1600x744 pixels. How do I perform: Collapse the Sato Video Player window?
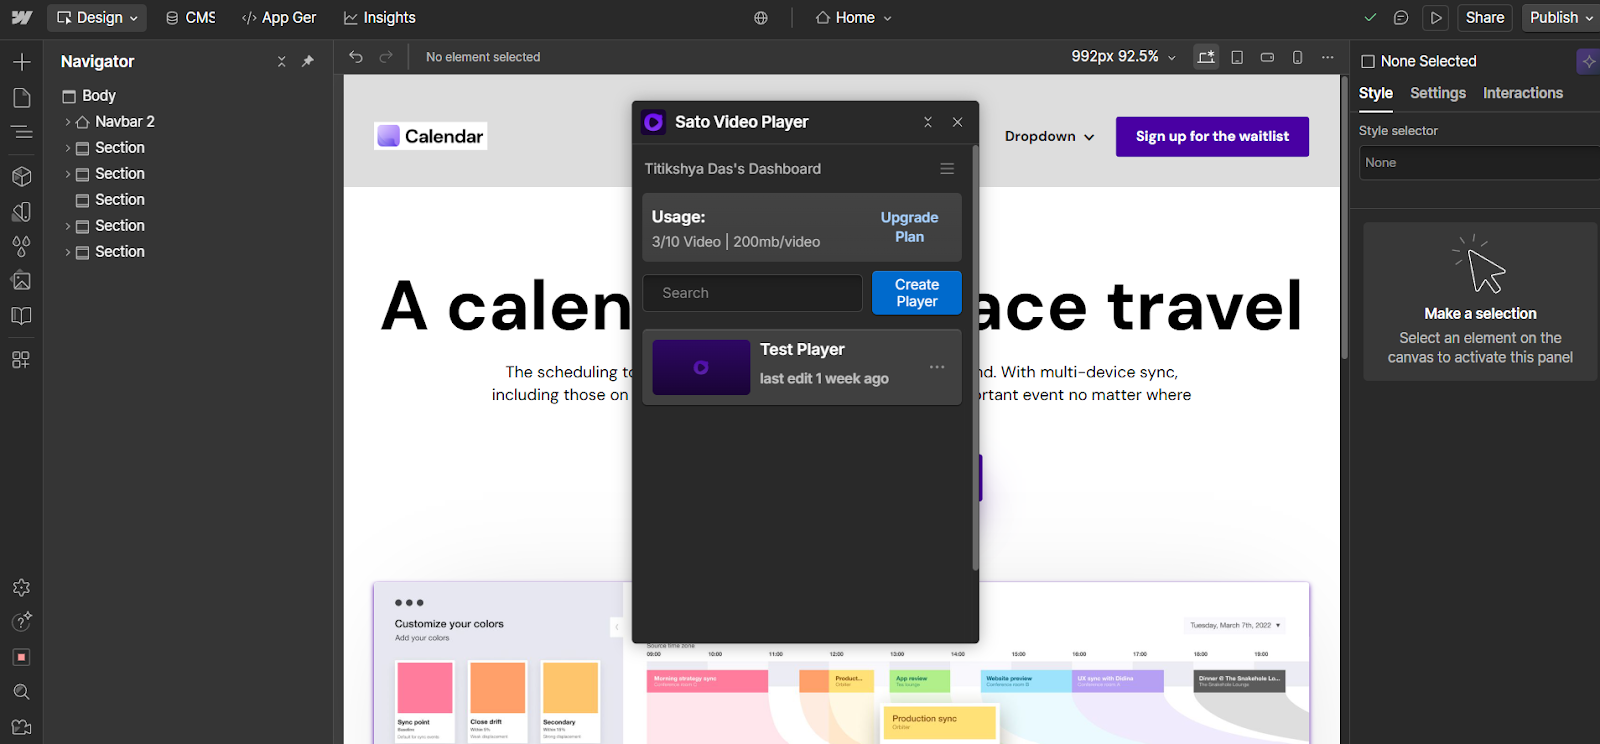coord(928,122)
